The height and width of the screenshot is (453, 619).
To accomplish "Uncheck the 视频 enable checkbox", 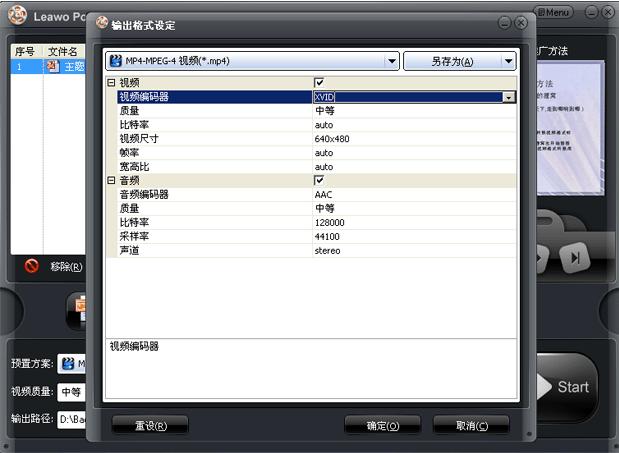I will [x=319, y=83].
